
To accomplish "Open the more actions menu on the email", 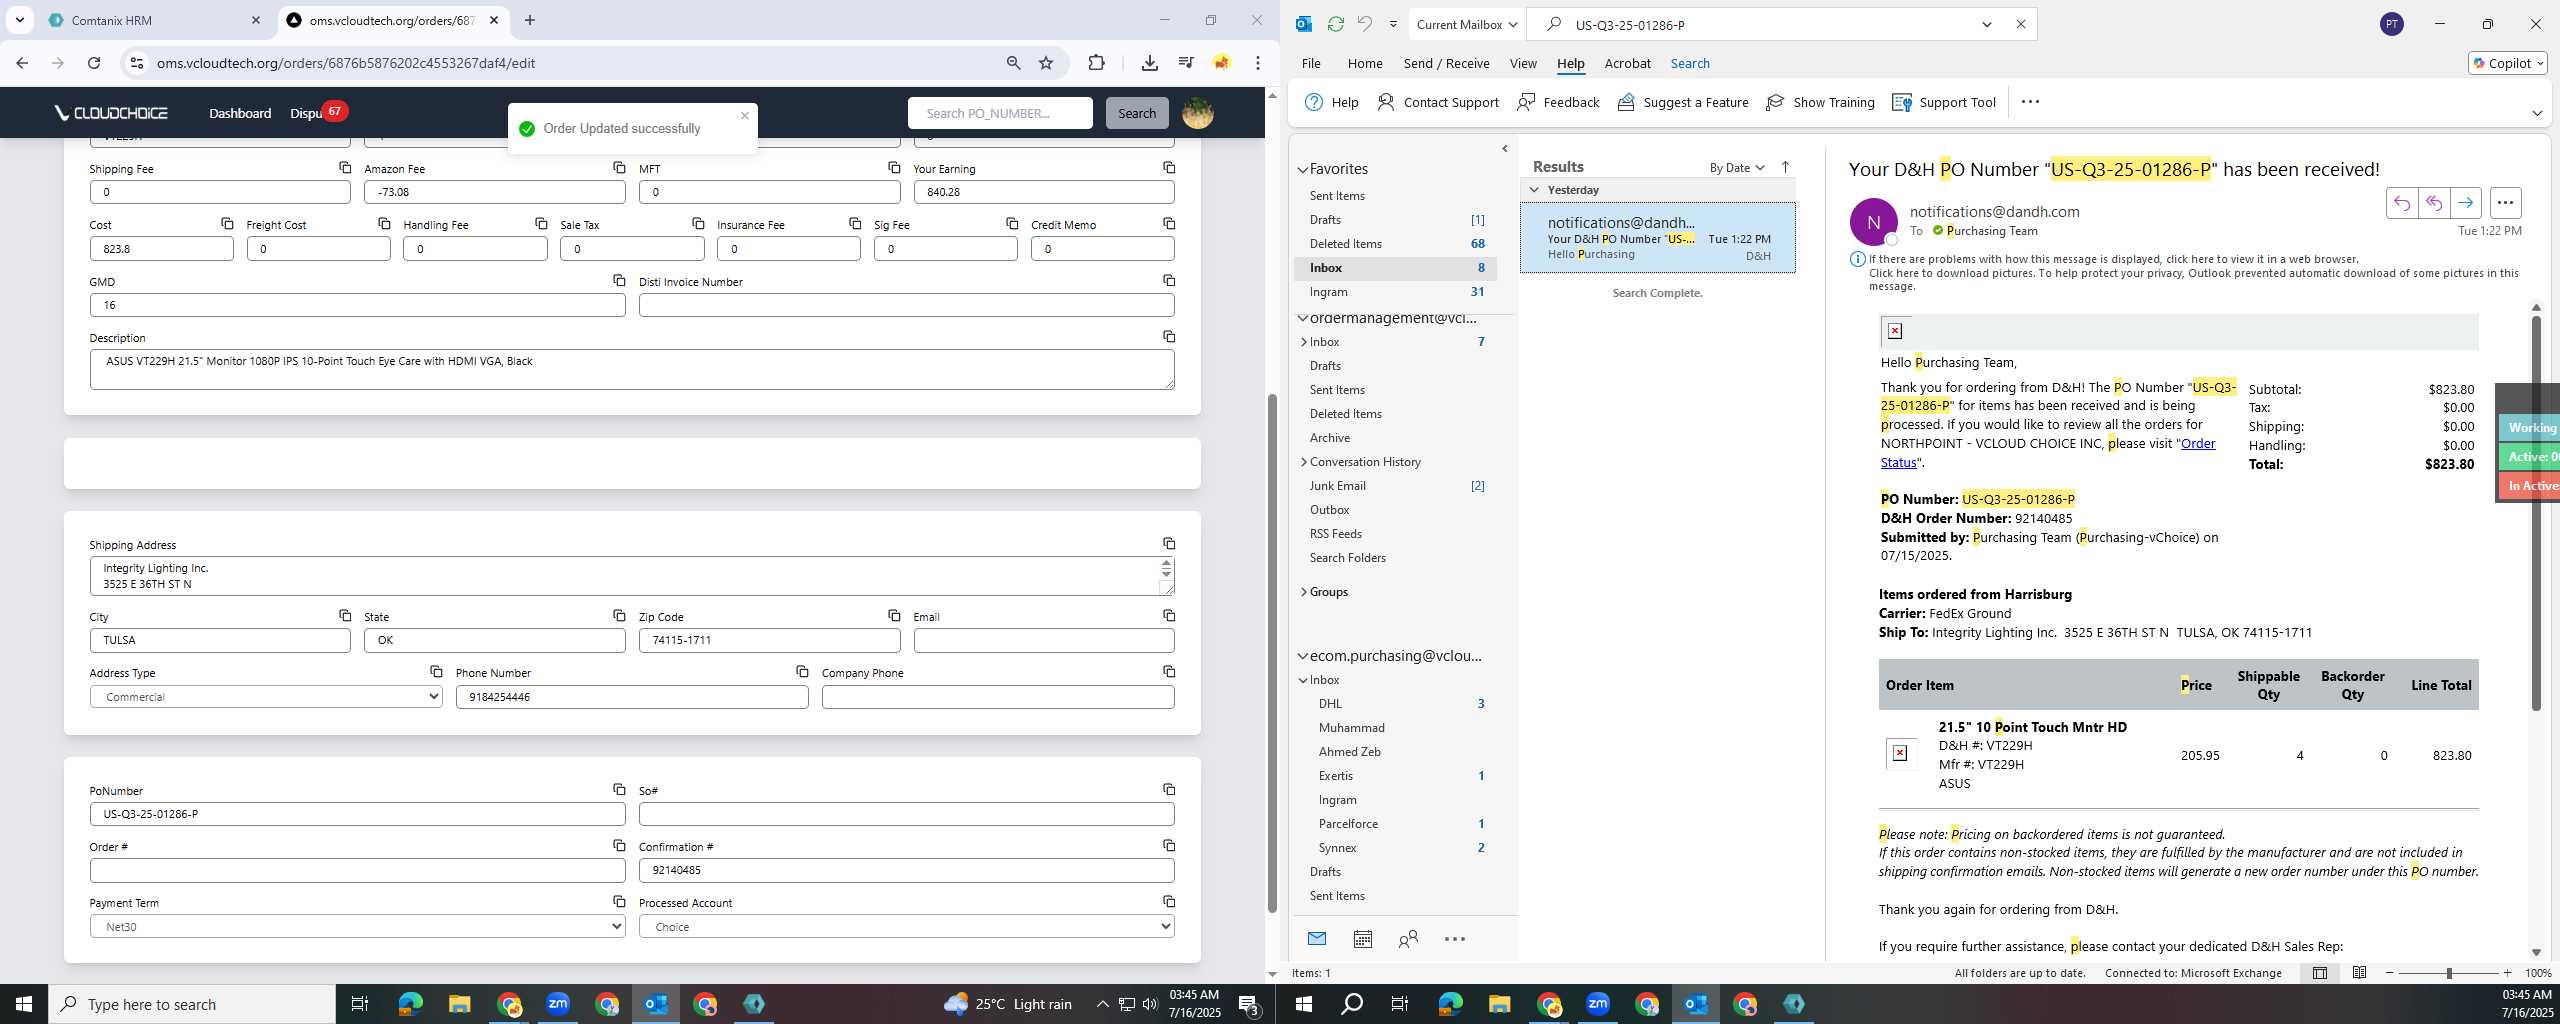I will tap(2505, 203).
